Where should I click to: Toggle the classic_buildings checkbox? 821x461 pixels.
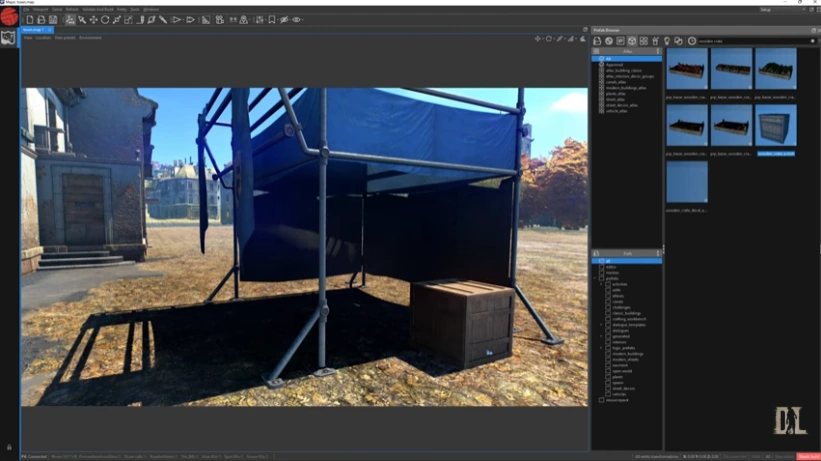click(x=608, y=313)
